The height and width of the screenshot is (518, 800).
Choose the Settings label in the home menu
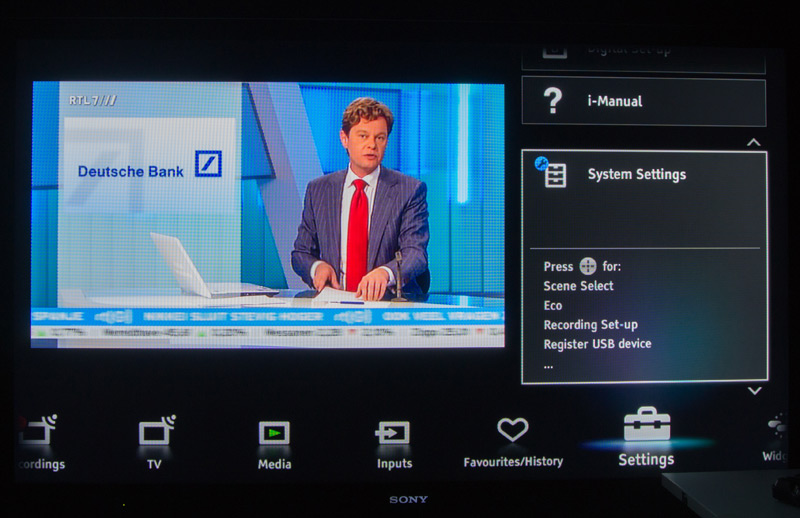tap(646, 460)
